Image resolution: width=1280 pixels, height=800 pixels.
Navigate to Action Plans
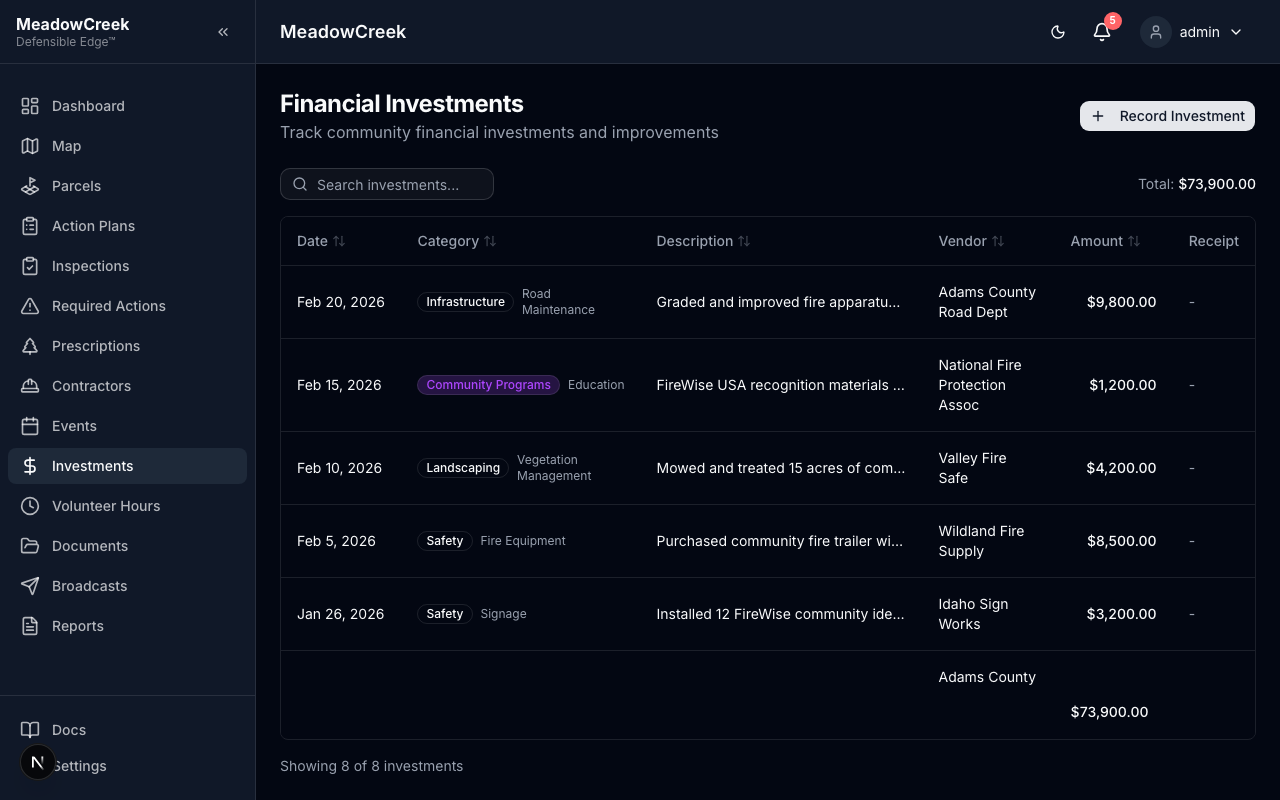[x=127, y=226]
